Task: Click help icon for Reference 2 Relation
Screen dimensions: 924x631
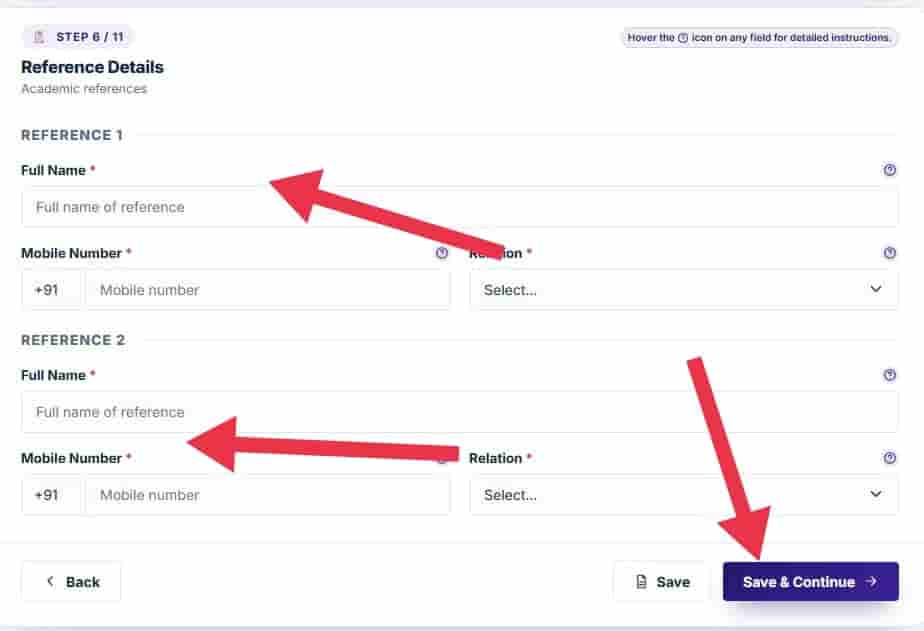Action: (x=889, y=458)
